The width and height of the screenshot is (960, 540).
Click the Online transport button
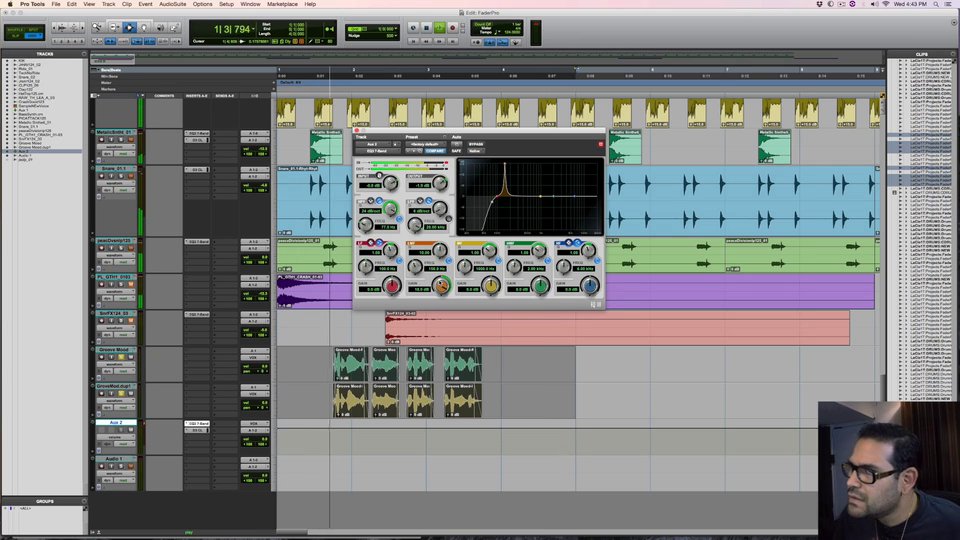[413, 28]
